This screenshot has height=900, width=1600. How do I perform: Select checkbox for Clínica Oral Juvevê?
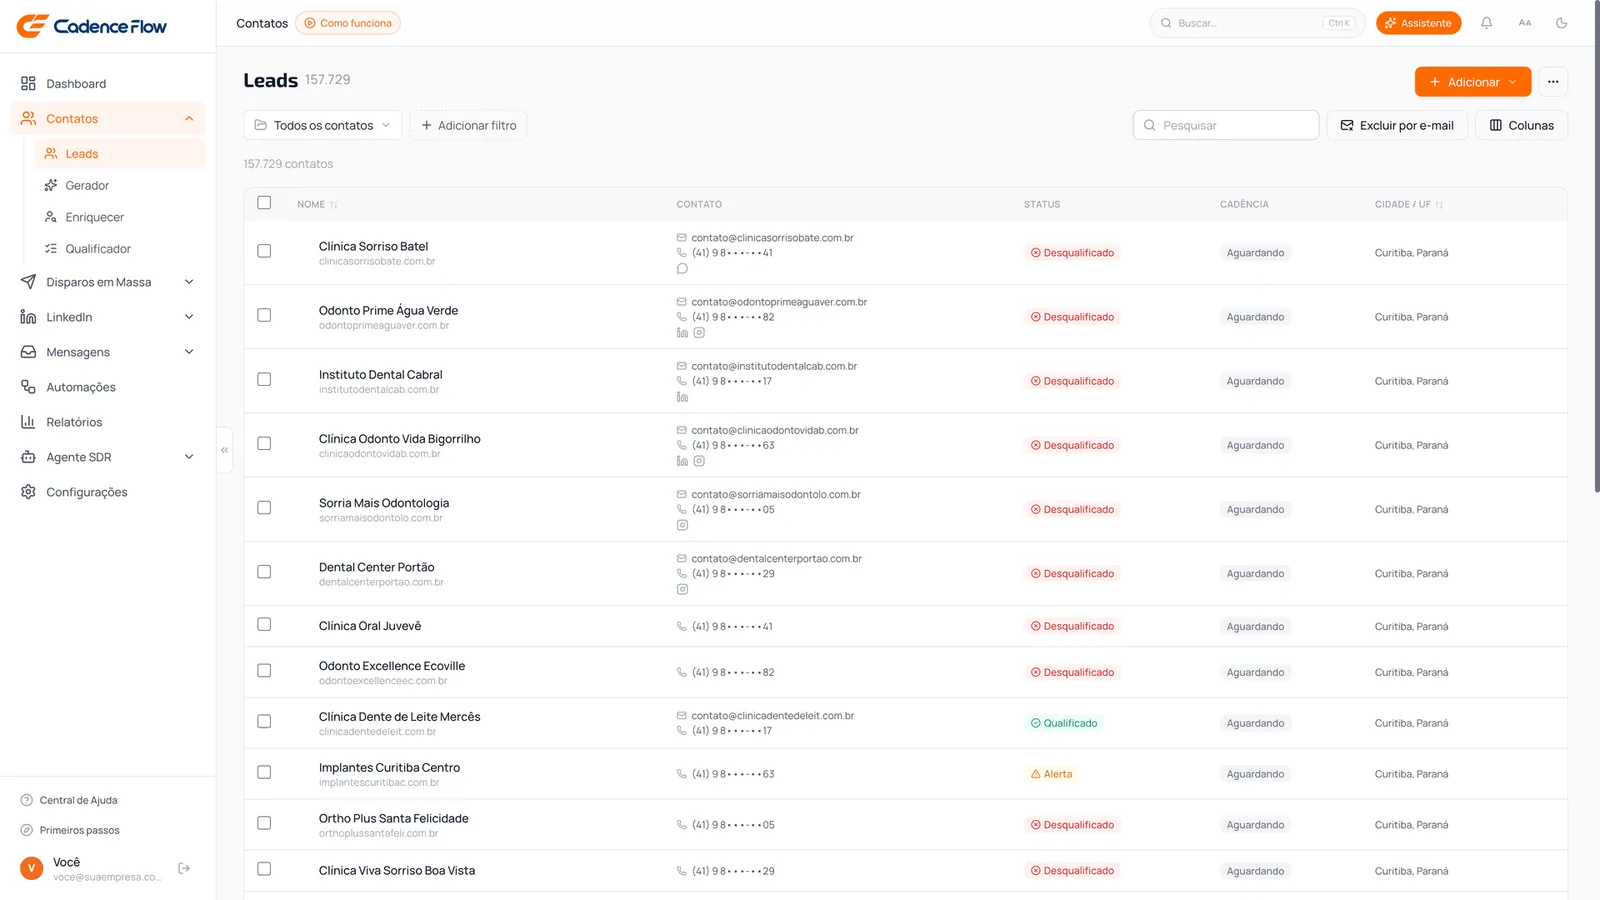(x=264, y=625)
